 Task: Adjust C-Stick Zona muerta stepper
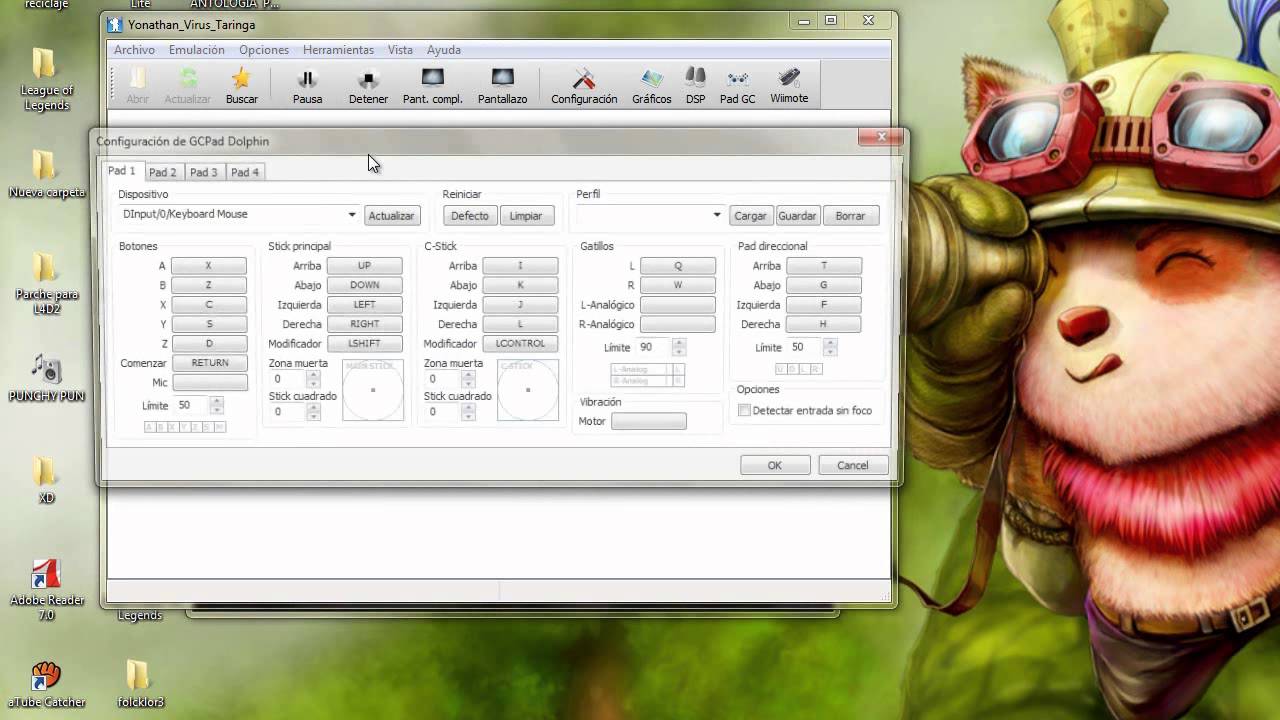(468, 379)
